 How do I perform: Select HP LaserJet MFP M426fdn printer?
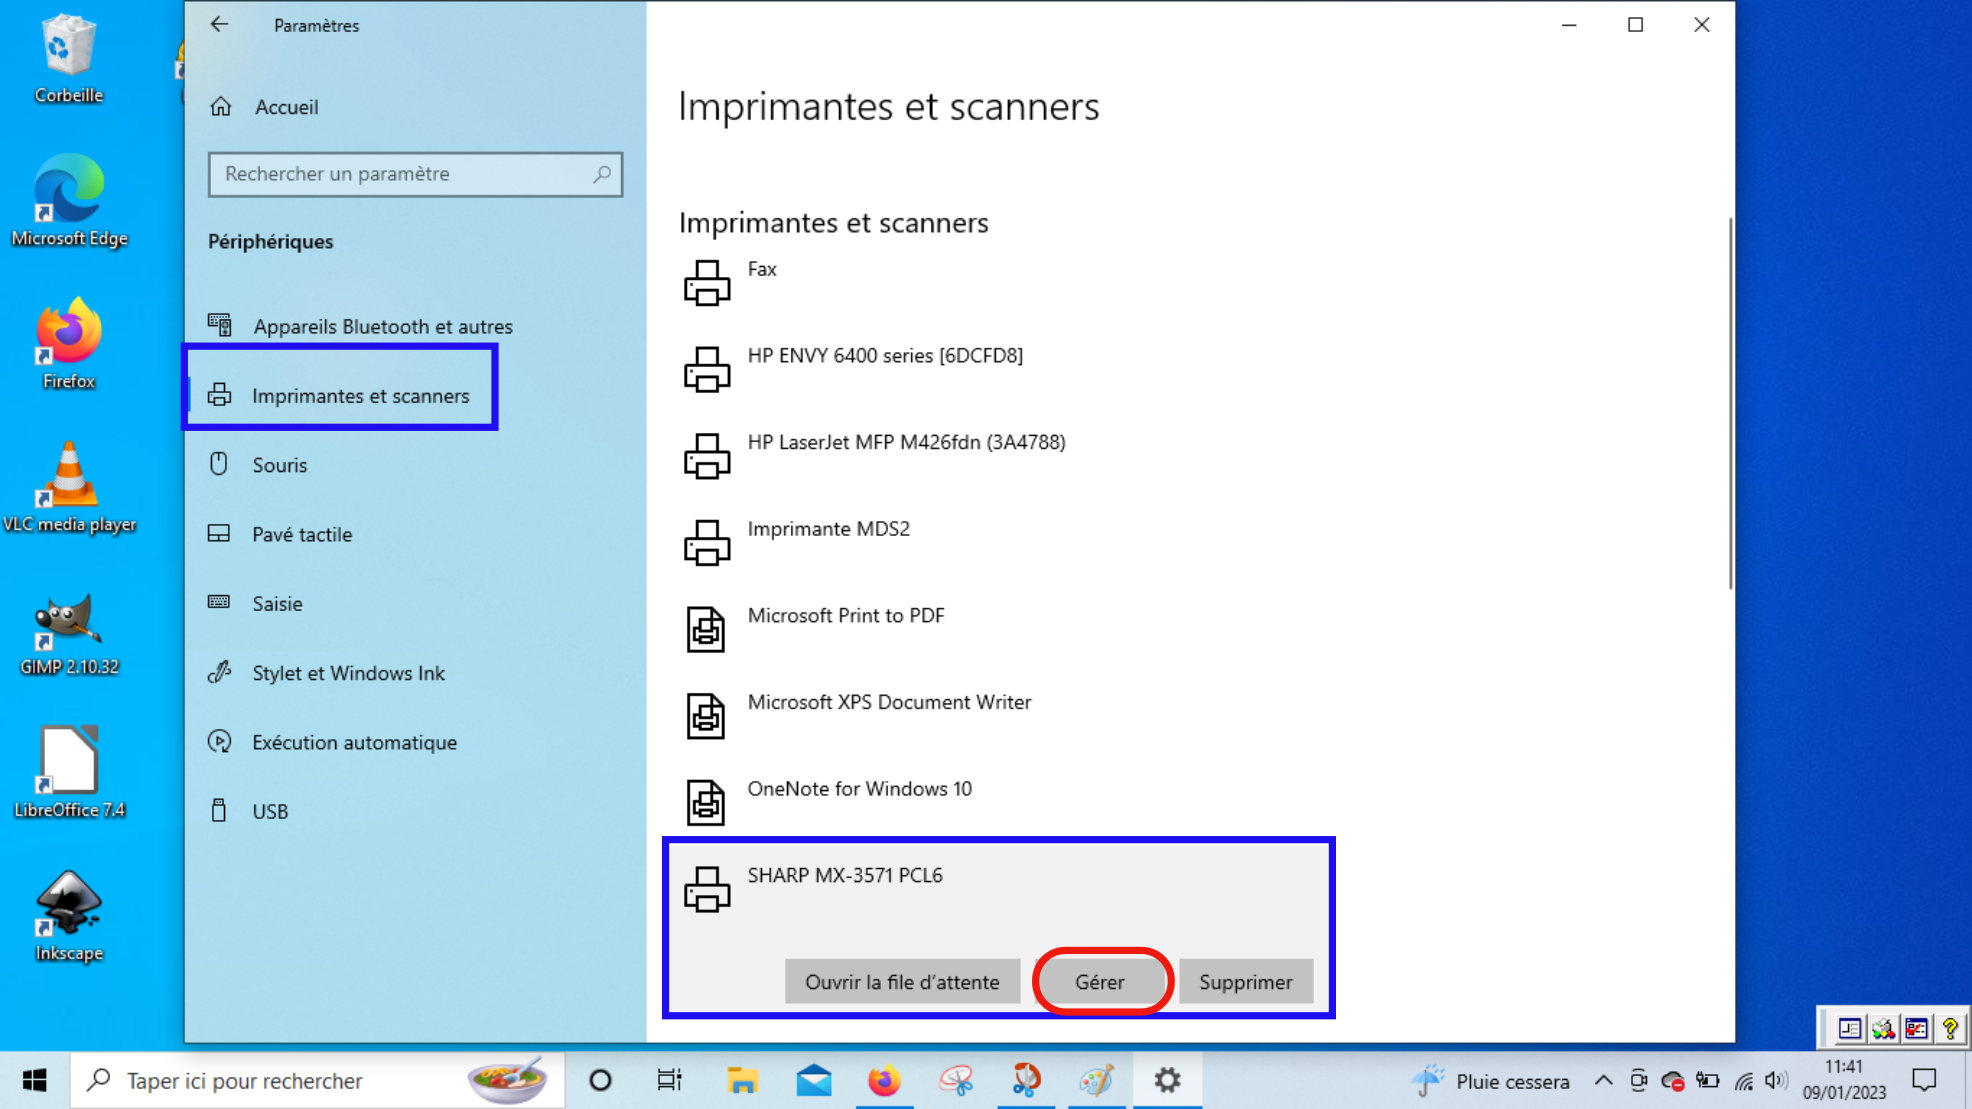tap(1000, 456)
